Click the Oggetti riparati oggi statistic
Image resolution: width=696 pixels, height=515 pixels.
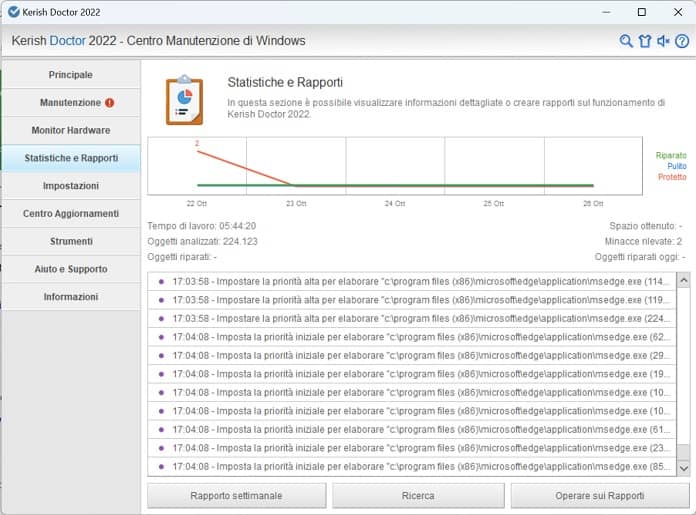pyautogui.click(x=640, y=257)
